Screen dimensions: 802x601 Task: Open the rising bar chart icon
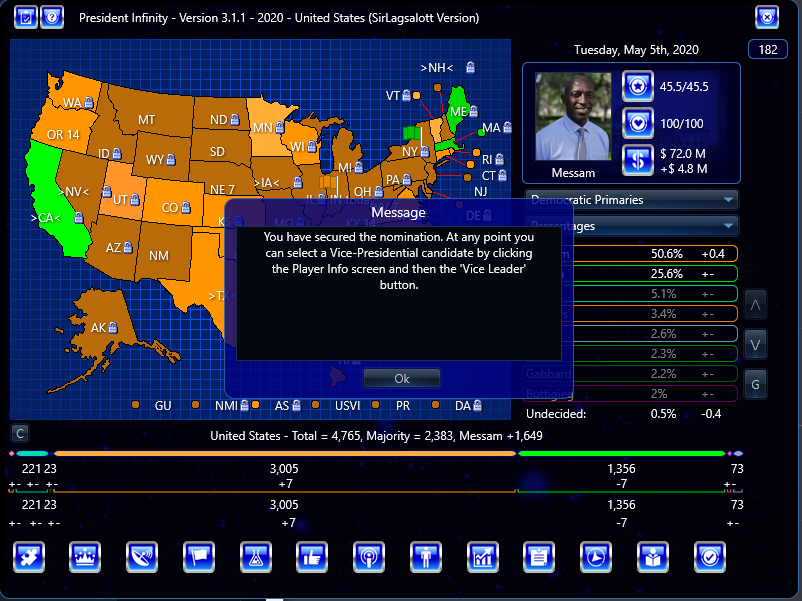coord(482,557)
